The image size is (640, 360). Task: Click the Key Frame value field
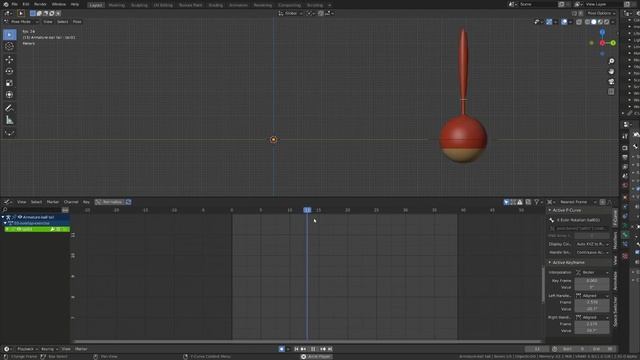point(592,281)
